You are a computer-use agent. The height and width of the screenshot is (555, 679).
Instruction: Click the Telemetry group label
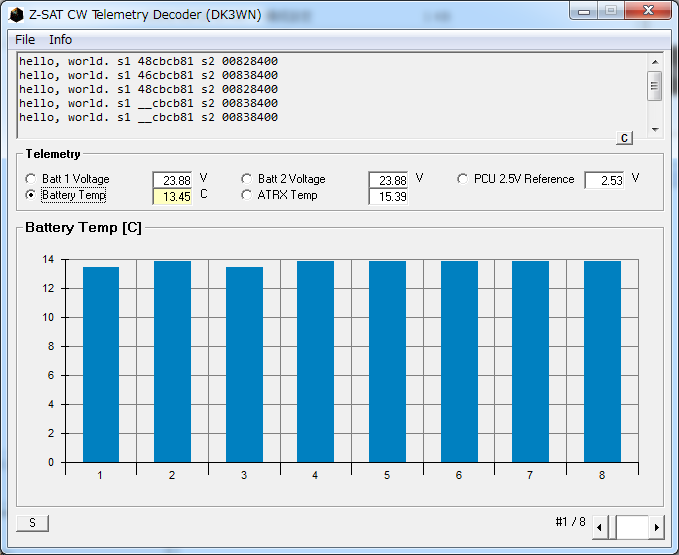point(53,154)
